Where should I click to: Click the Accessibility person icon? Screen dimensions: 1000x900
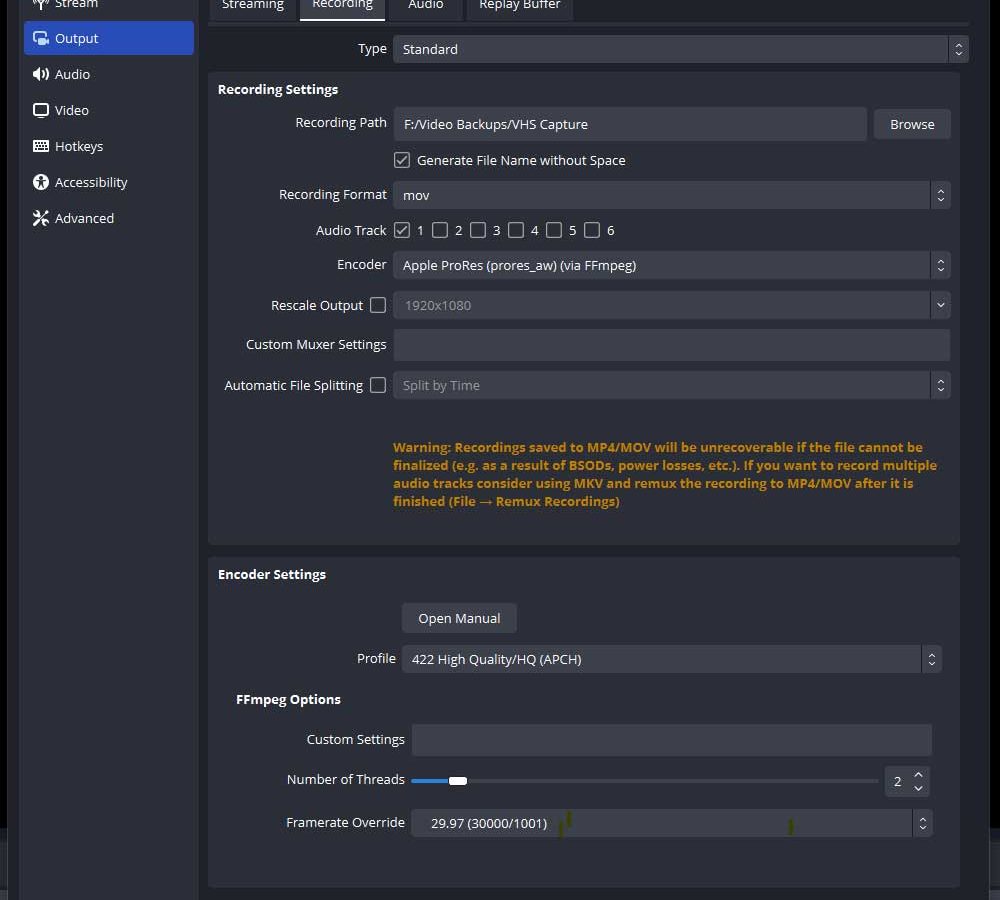(41, 182)
